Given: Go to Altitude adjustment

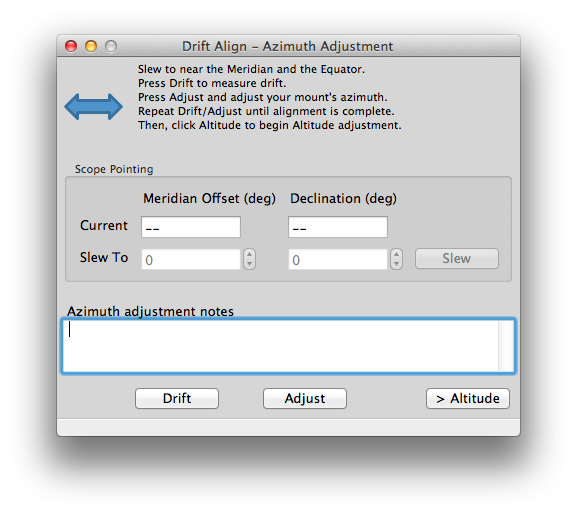Looking at the screenshot, I should (468, 398).
